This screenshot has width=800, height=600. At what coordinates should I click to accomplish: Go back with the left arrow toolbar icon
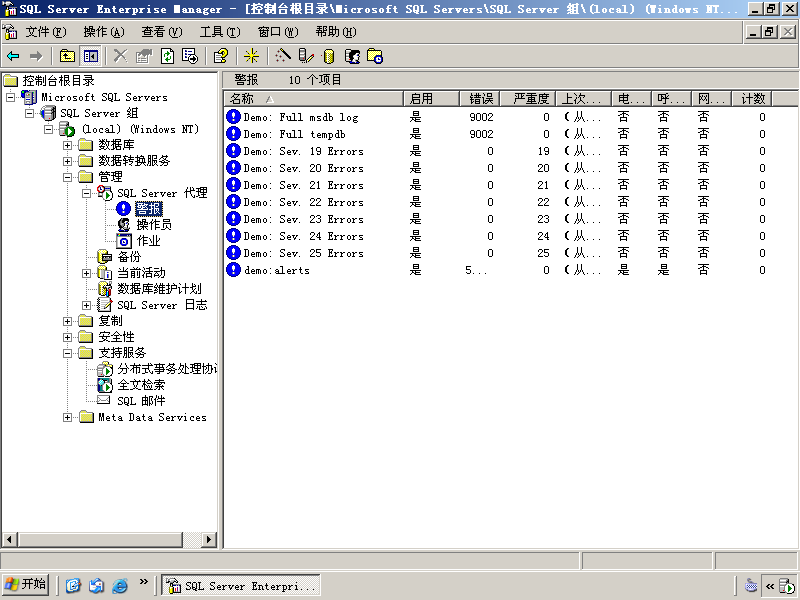[13, 56]
